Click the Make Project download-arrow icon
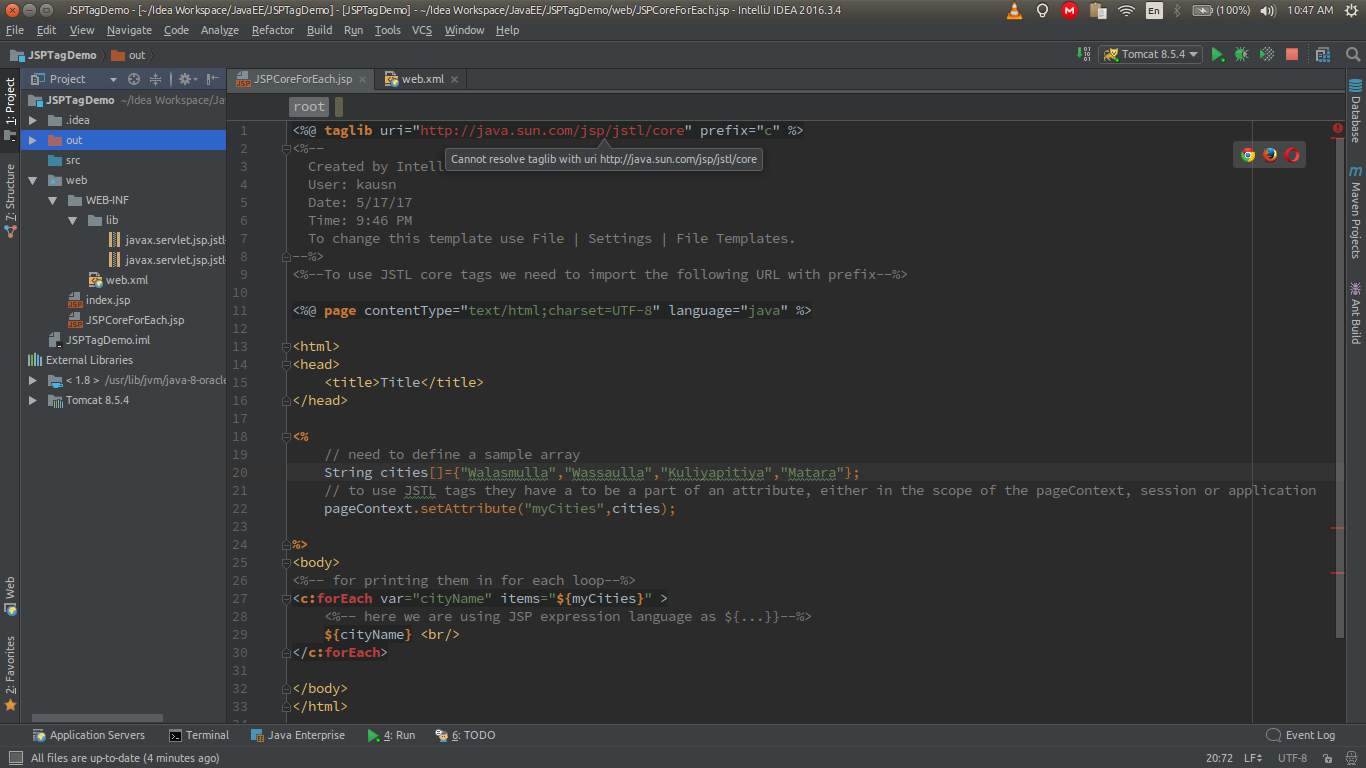The height and width of the screenshot is (768, 1366). (1084, 55)
